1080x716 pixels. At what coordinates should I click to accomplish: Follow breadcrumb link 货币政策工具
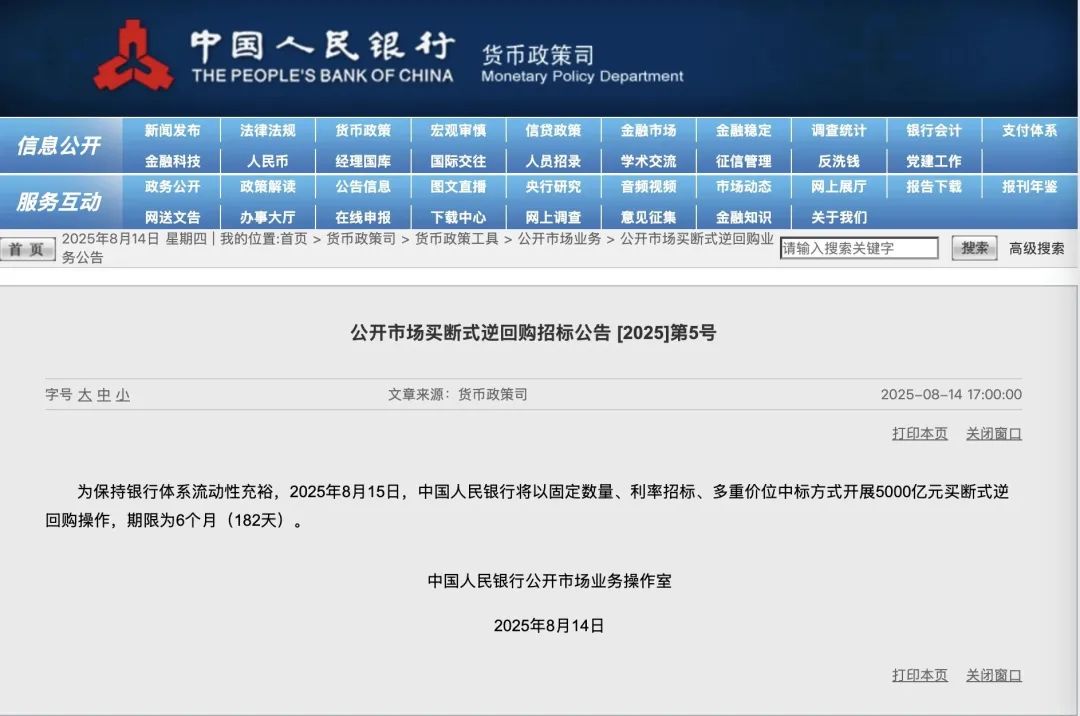[x=457, y=239]
